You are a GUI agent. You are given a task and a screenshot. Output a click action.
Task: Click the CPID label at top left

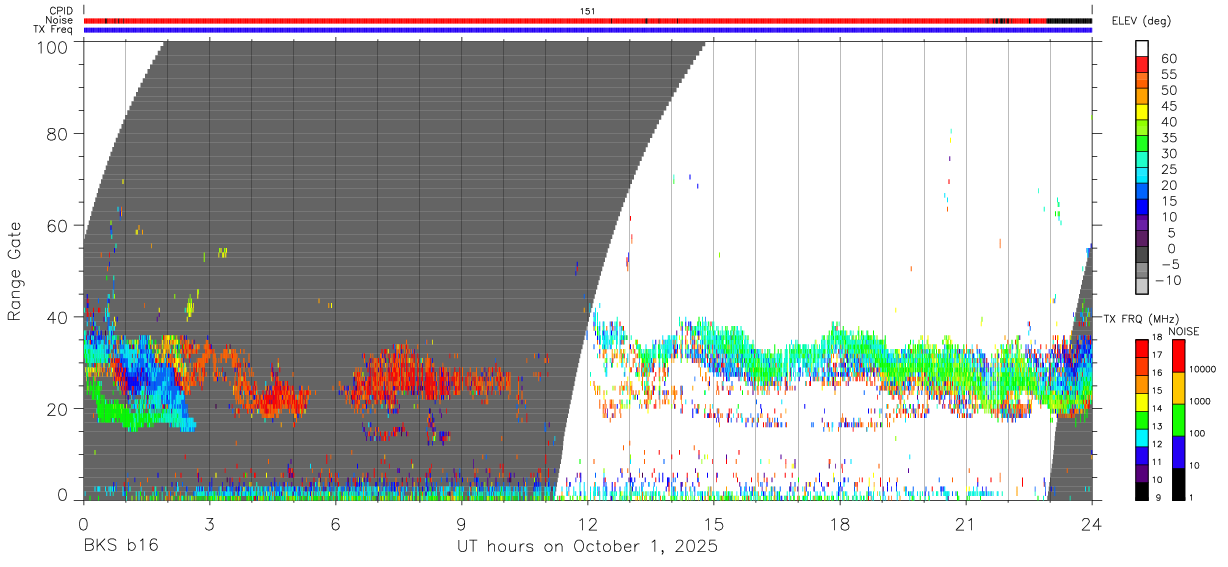pyautogui.click(x=60, y=11)
